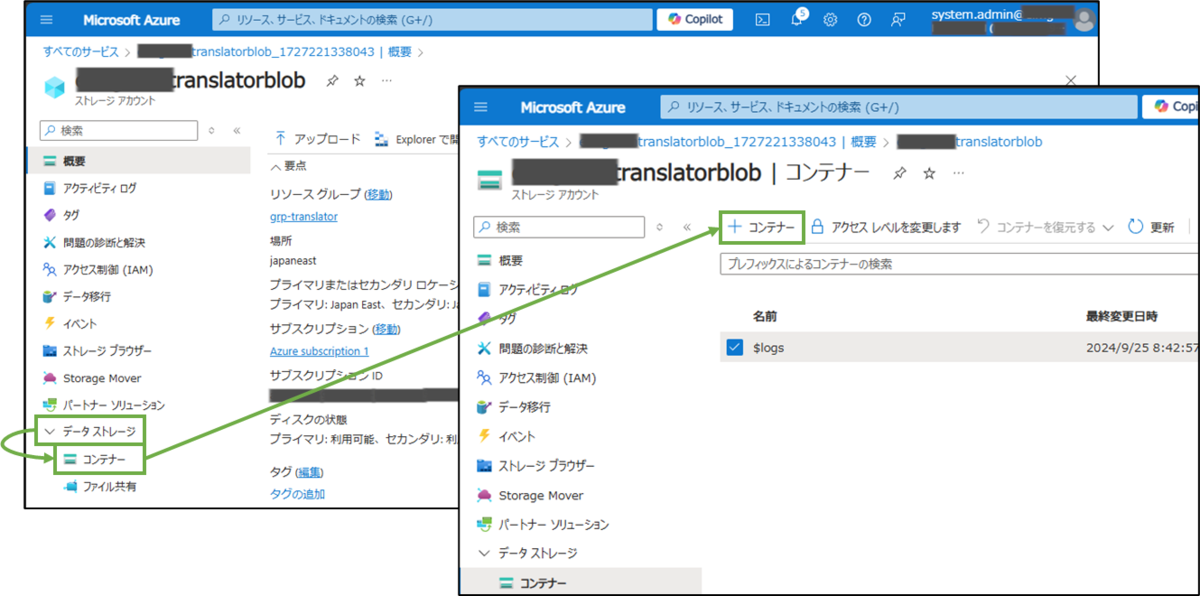Click sidebar search box in front window
This screenshot has width=1200, height=596.
[560, 227]
